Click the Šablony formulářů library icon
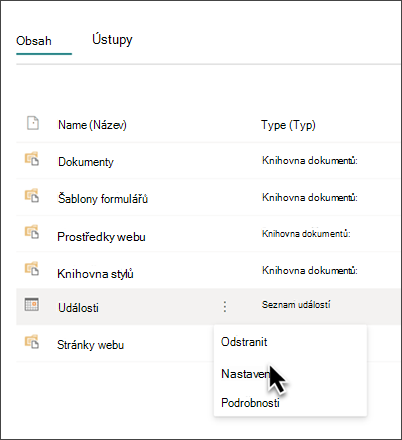This screenshot has height=440, width=402. [32, 195]
